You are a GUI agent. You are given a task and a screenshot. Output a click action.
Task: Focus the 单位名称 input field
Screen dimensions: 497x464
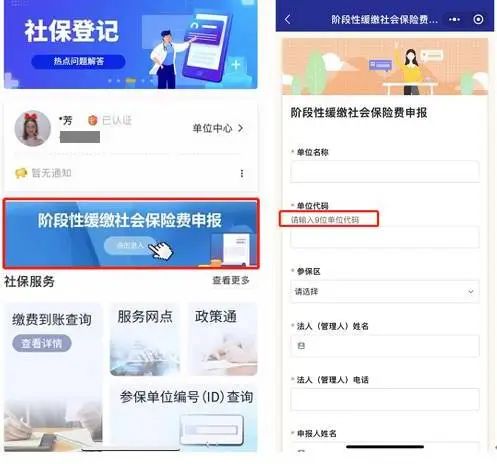(385, 172)
